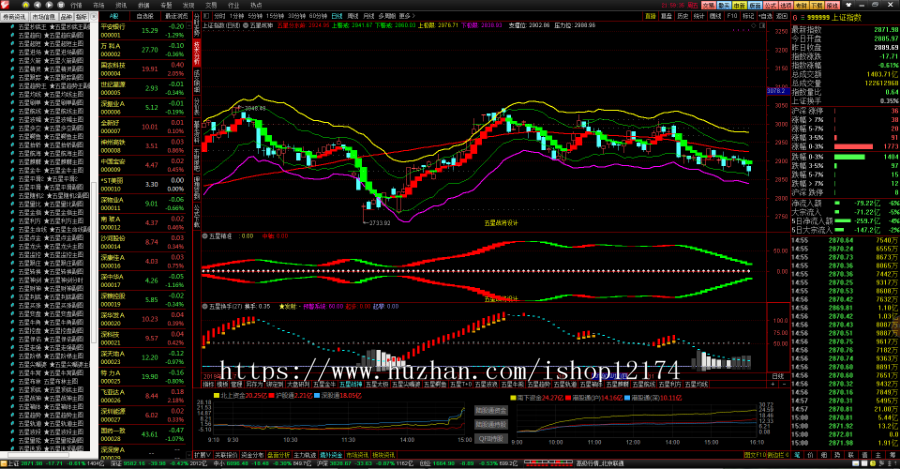This screenshot has height=469, width=900.
Task: Click the minus zoom button under chart
Action: pyautogui.click(x=784, y=384)
